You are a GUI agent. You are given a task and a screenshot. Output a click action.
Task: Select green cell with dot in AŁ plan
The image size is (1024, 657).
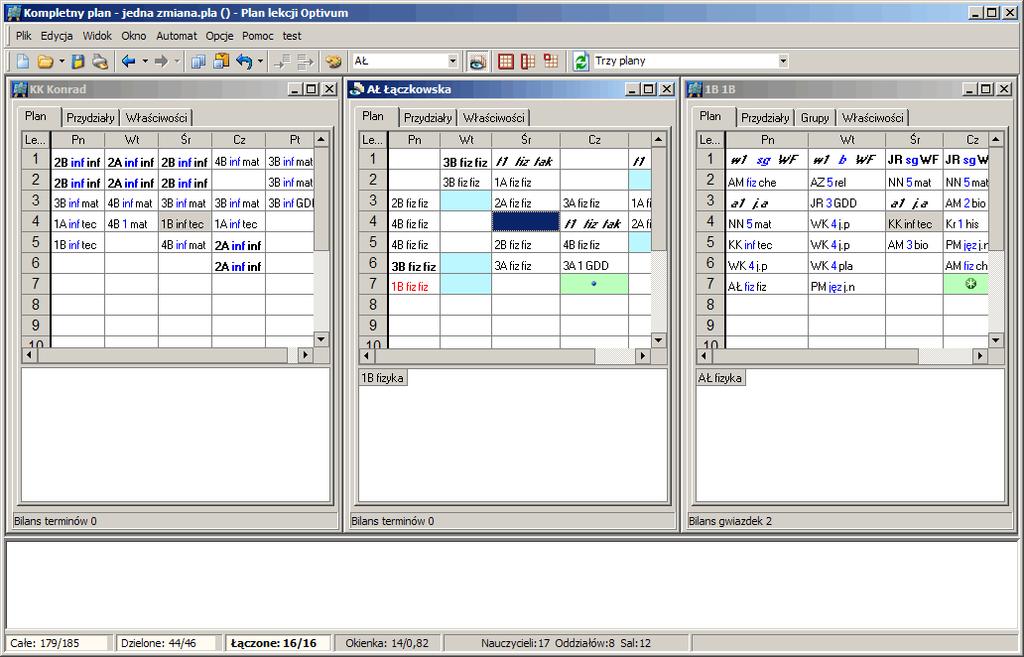[x=594, y=285]
